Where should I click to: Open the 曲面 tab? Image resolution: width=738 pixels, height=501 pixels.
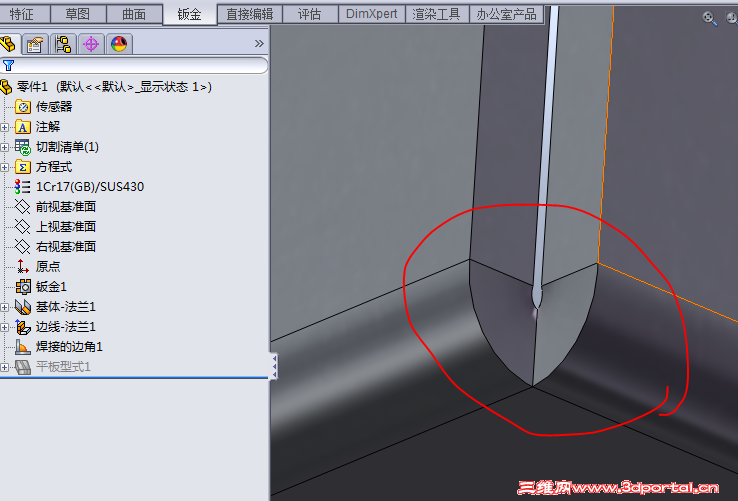(135, 14)
